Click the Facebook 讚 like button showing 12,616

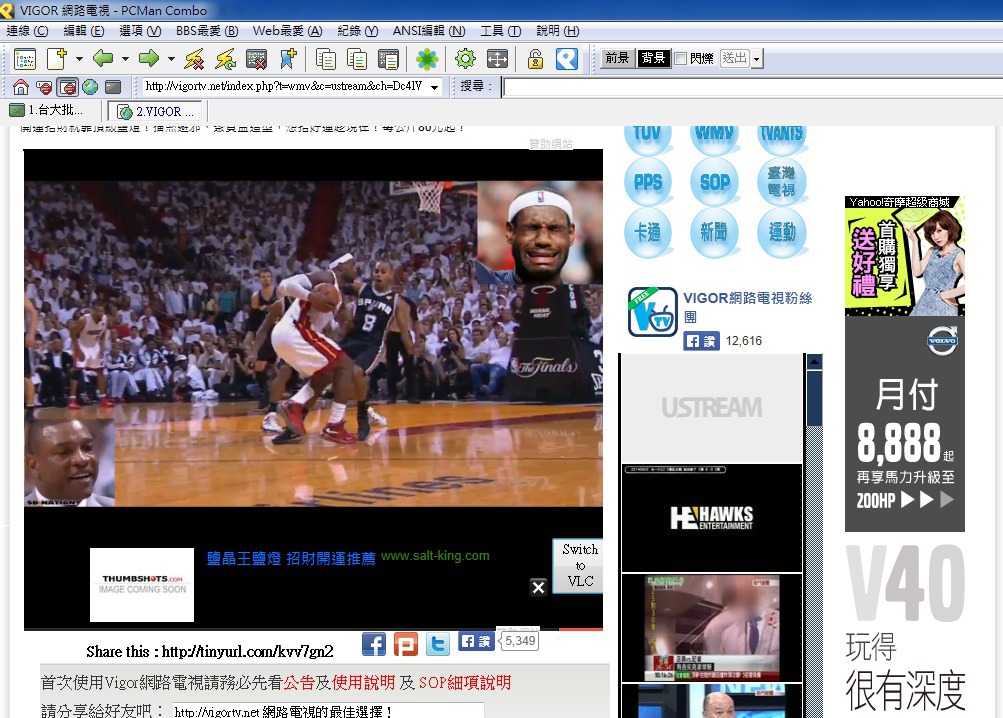click(702, 341)
